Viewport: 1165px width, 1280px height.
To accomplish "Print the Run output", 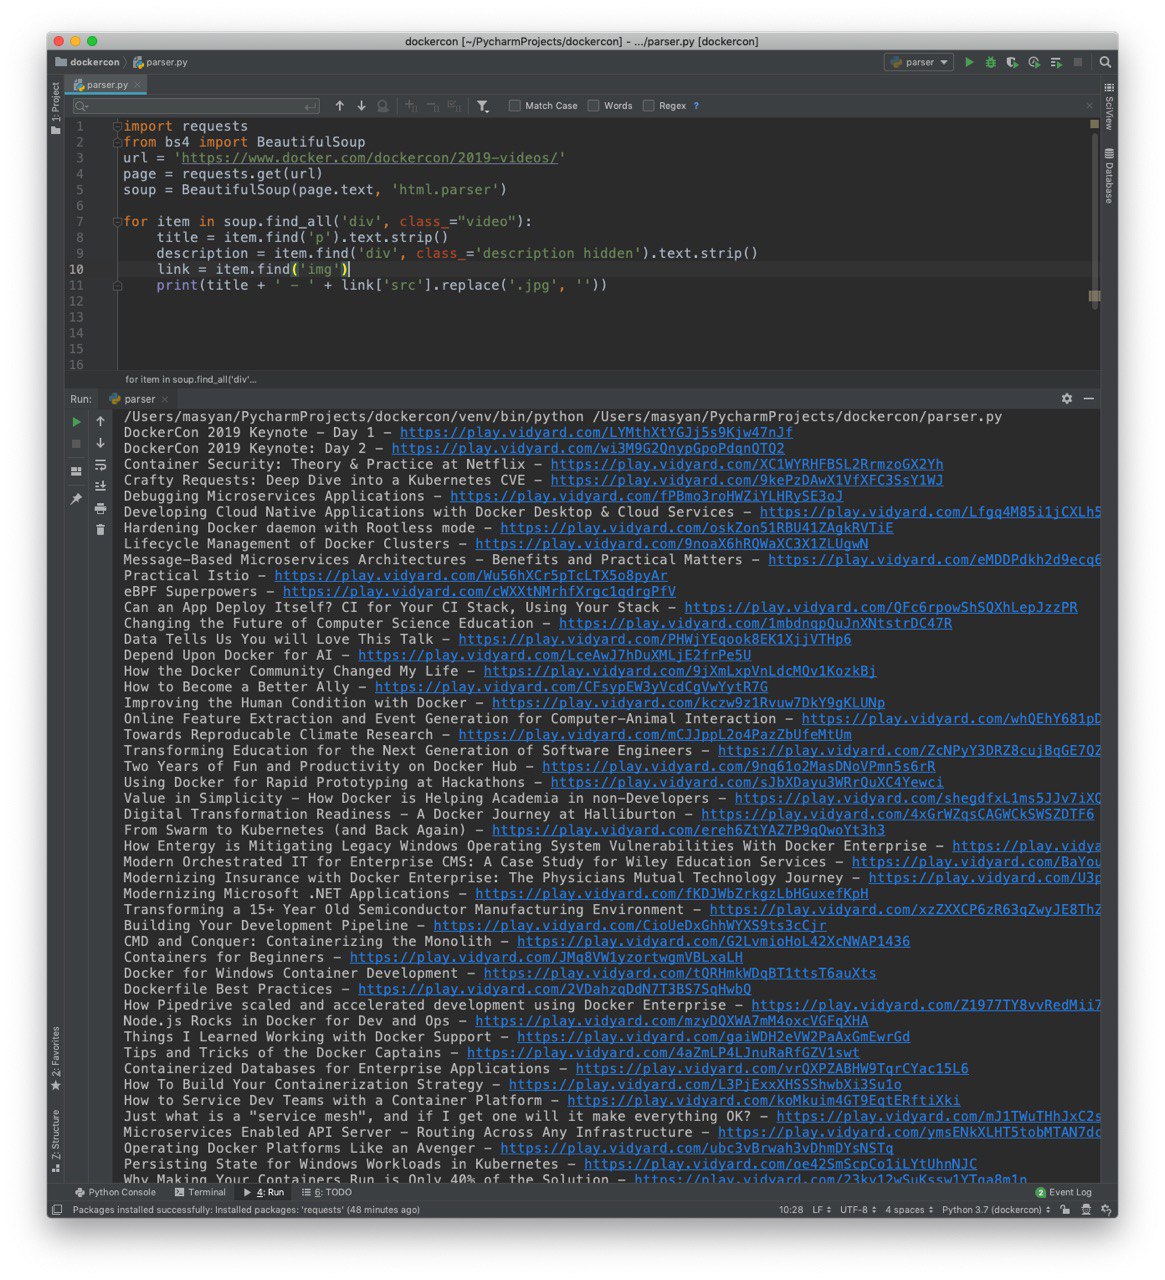I will coord(100,508).
